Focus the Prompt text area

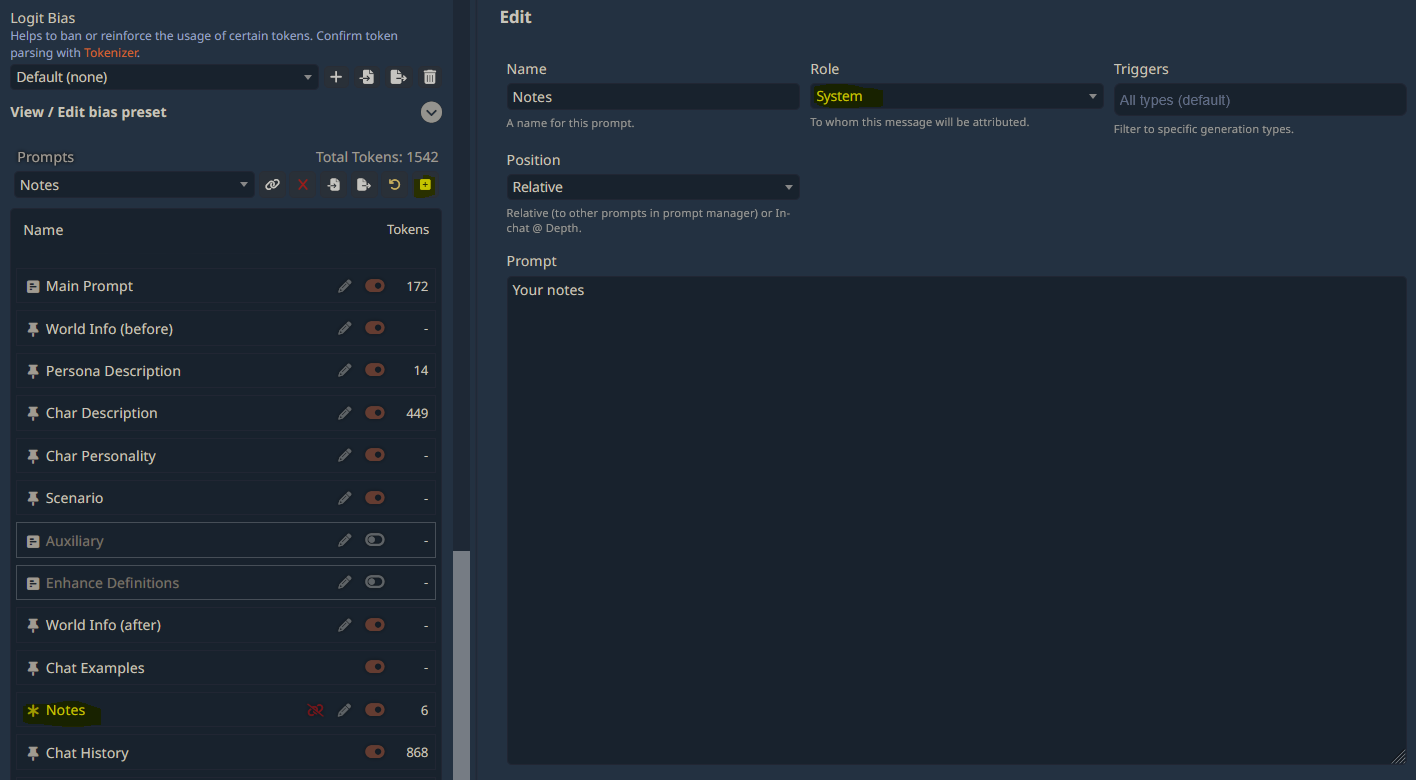click(956, 521)
